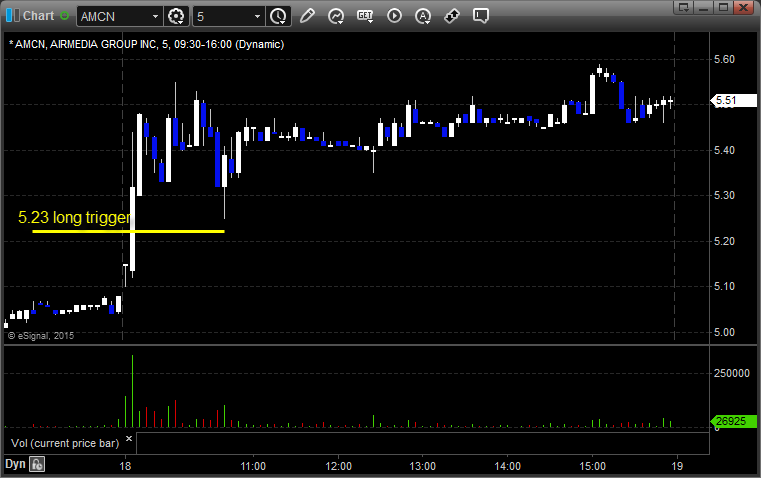The width and height of the screenshot is (761, 478).
Task: Click the Chart window title label
Action: click(x=38, y=16)
